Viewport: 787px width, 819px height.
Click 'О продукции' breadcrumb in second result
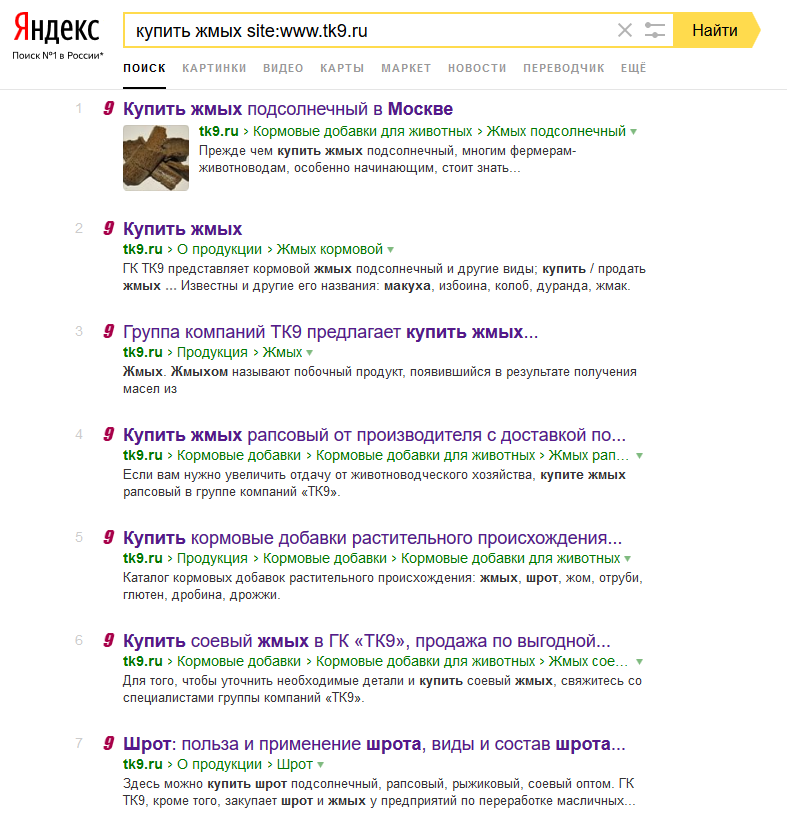point(219,249)
